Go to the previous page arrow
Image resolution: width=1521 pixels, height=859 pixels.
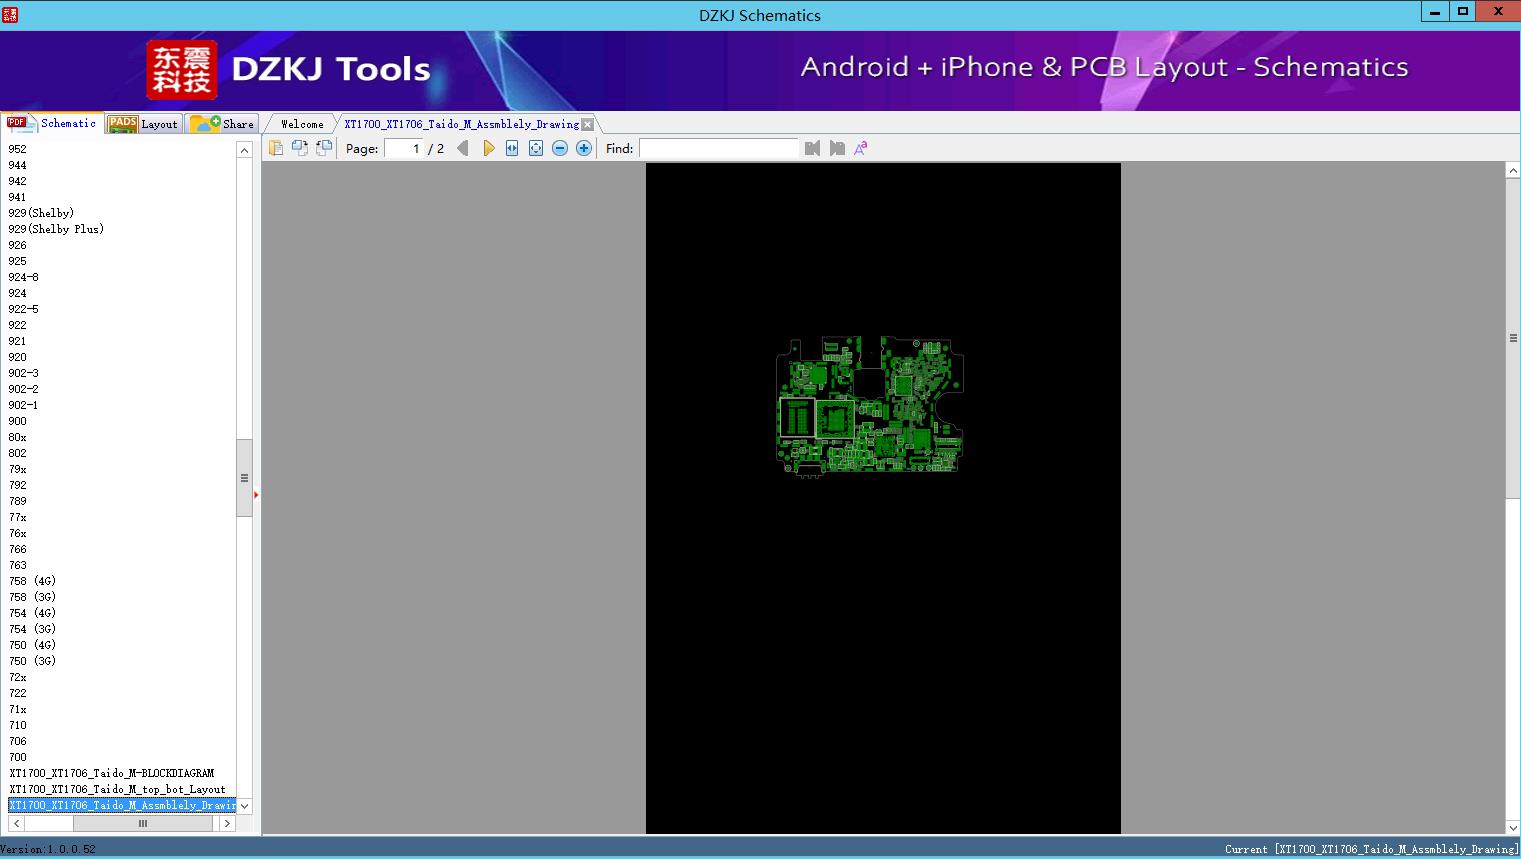[462, 148]
